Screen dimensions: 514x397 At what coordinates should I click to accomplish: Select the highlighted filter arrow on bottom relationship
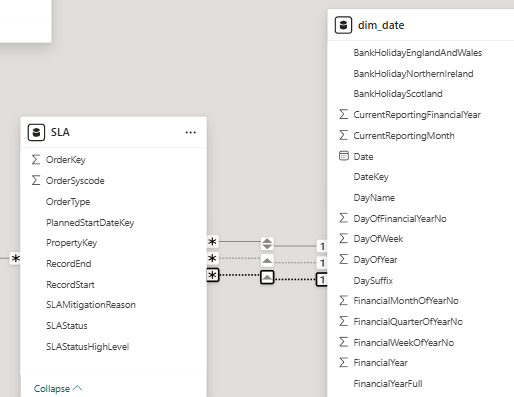267,277
